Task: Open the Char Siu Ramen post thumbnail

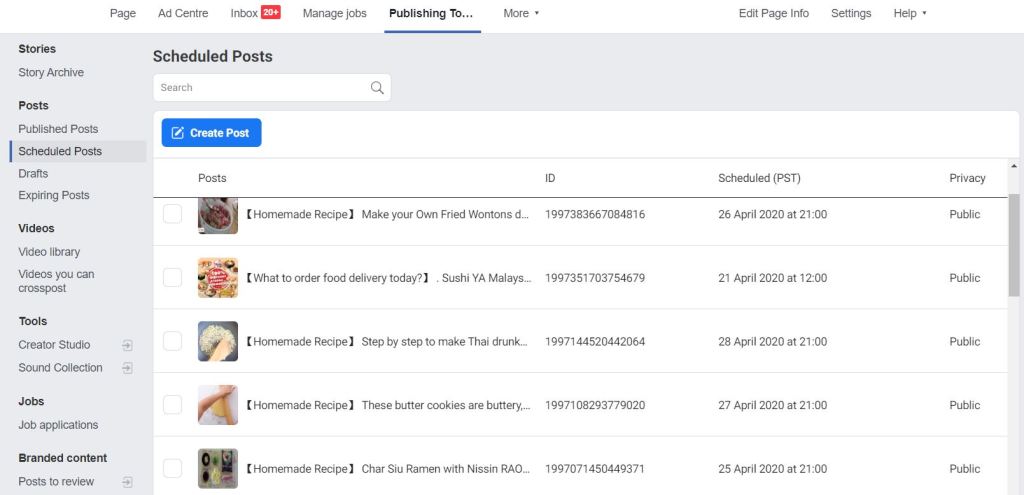Action: coord(218,468)
